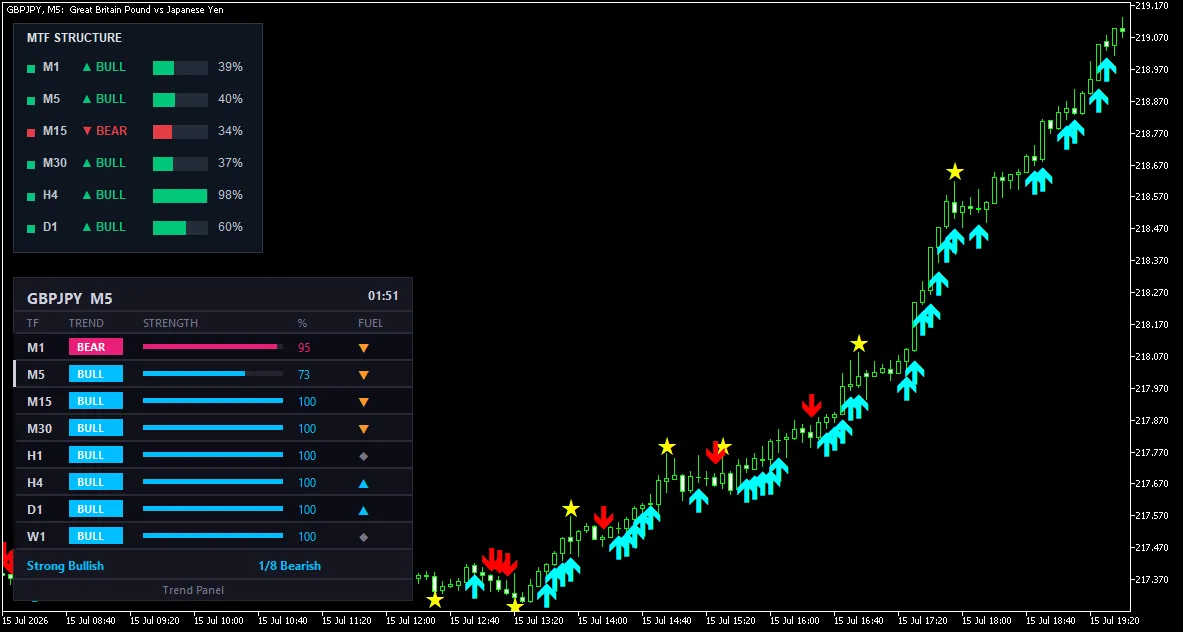1183x632 pixels.
Task: Click the pink strength bar in the M1 row
Action: coord(210,347)
